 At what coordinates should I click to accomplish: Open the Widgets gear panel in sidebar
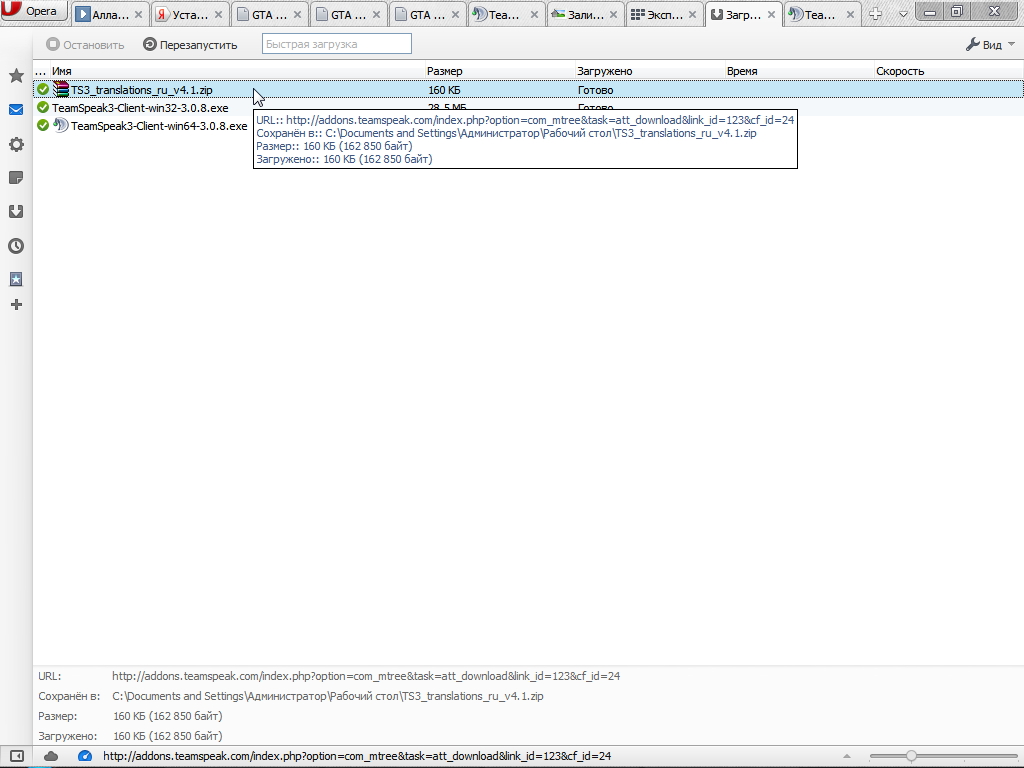16,144
